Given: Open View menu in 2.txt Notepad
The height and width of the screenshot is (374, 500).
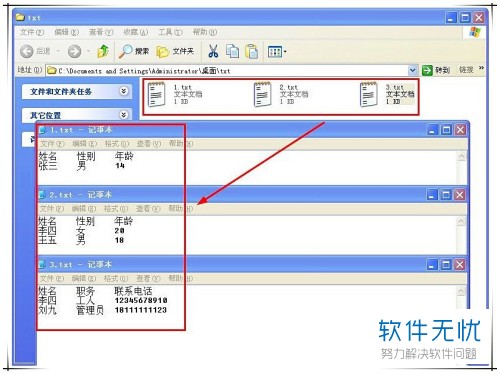Looking at the screenshot, I should pyautogui.click(x=148, y=209).
